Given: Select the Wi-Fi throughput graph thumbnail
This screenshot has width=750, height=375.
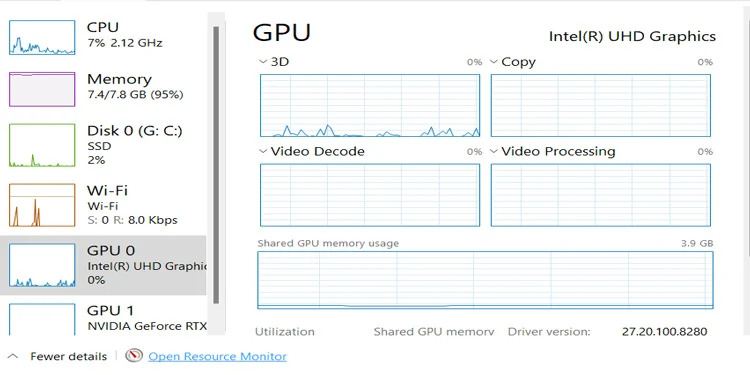Looking at the screenshot, I should click(42, 205).
